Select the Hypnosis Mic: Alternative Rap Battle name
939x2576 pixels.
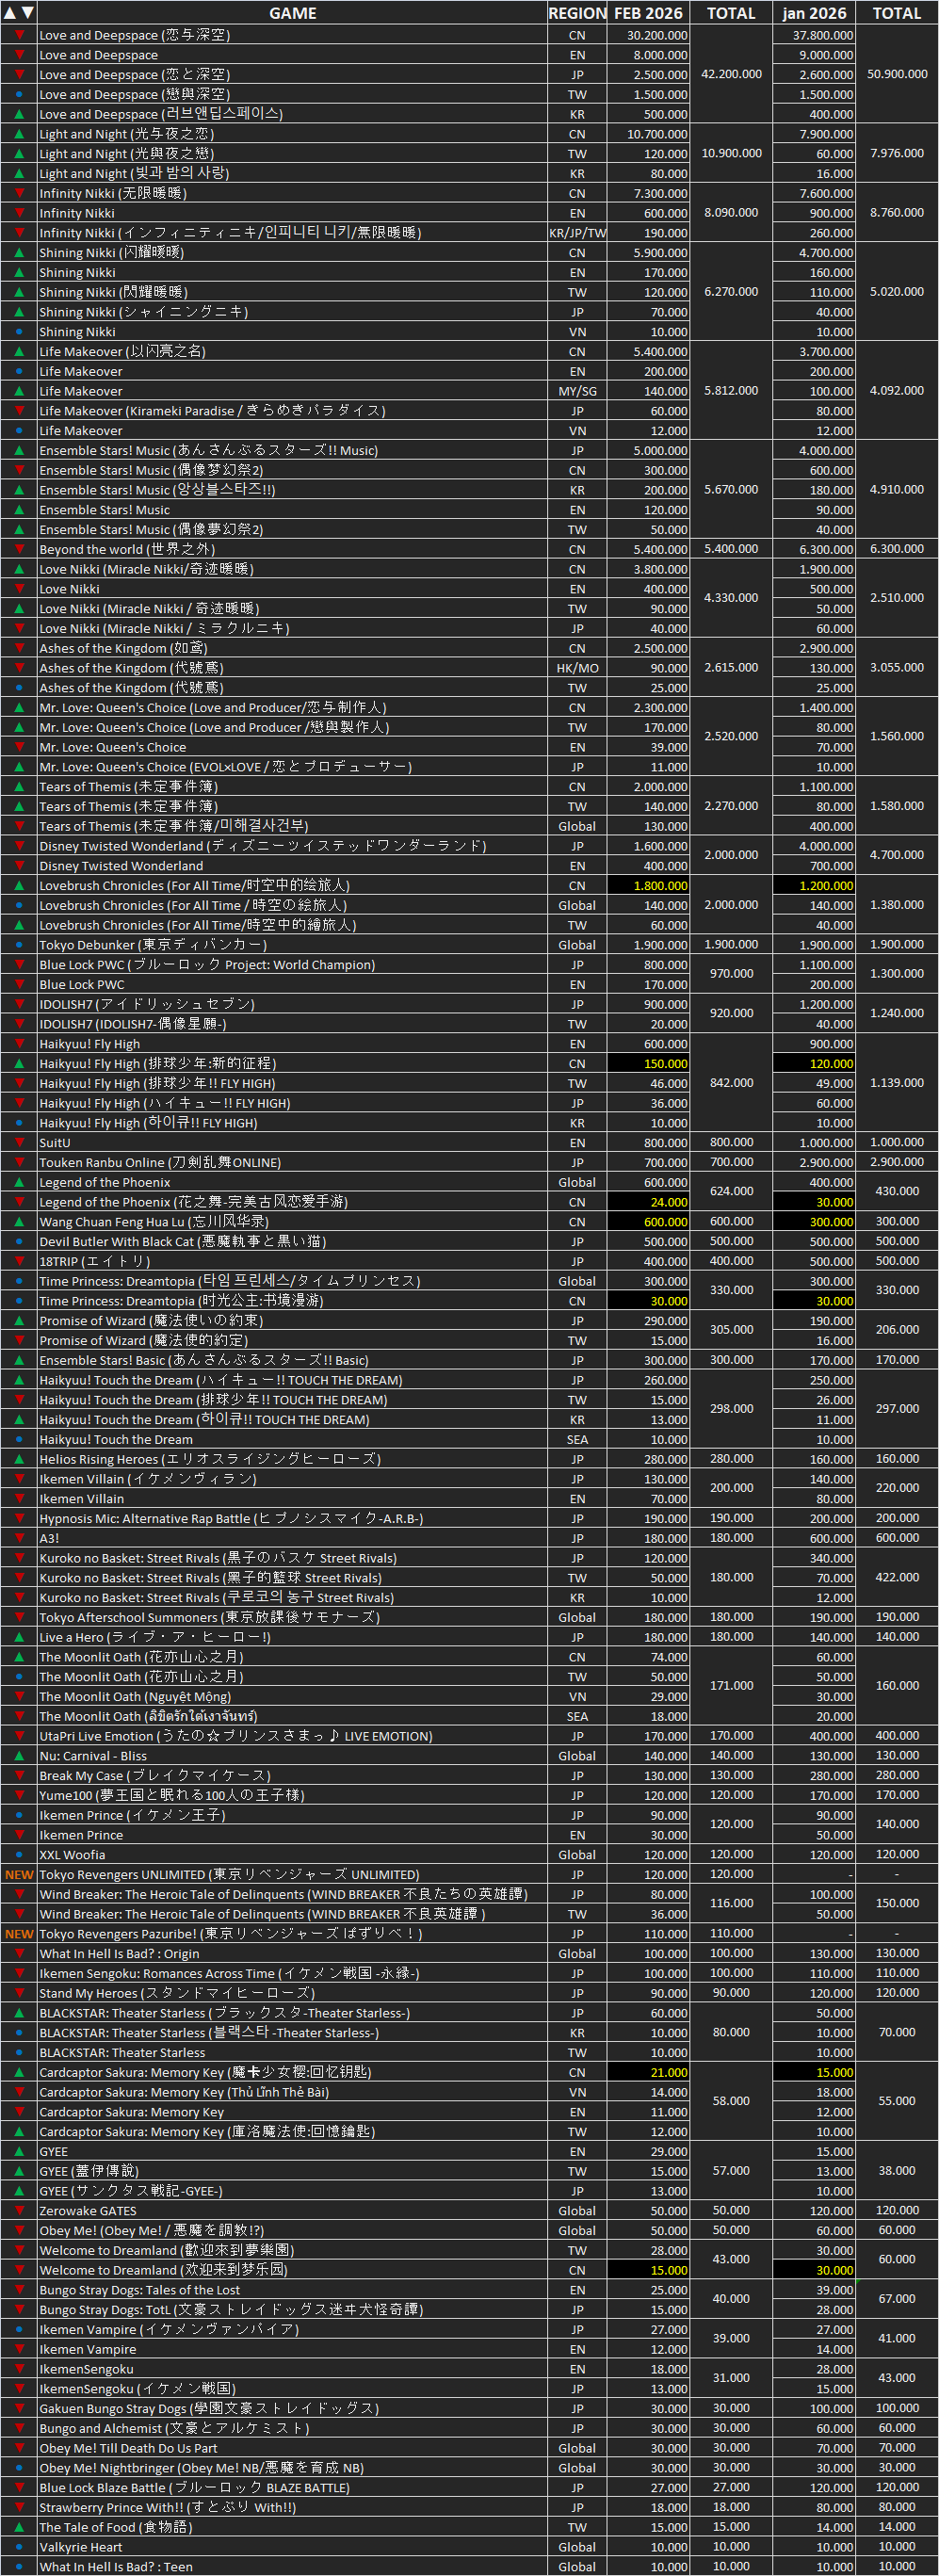pyautogui.click(x=231, y=1519)
